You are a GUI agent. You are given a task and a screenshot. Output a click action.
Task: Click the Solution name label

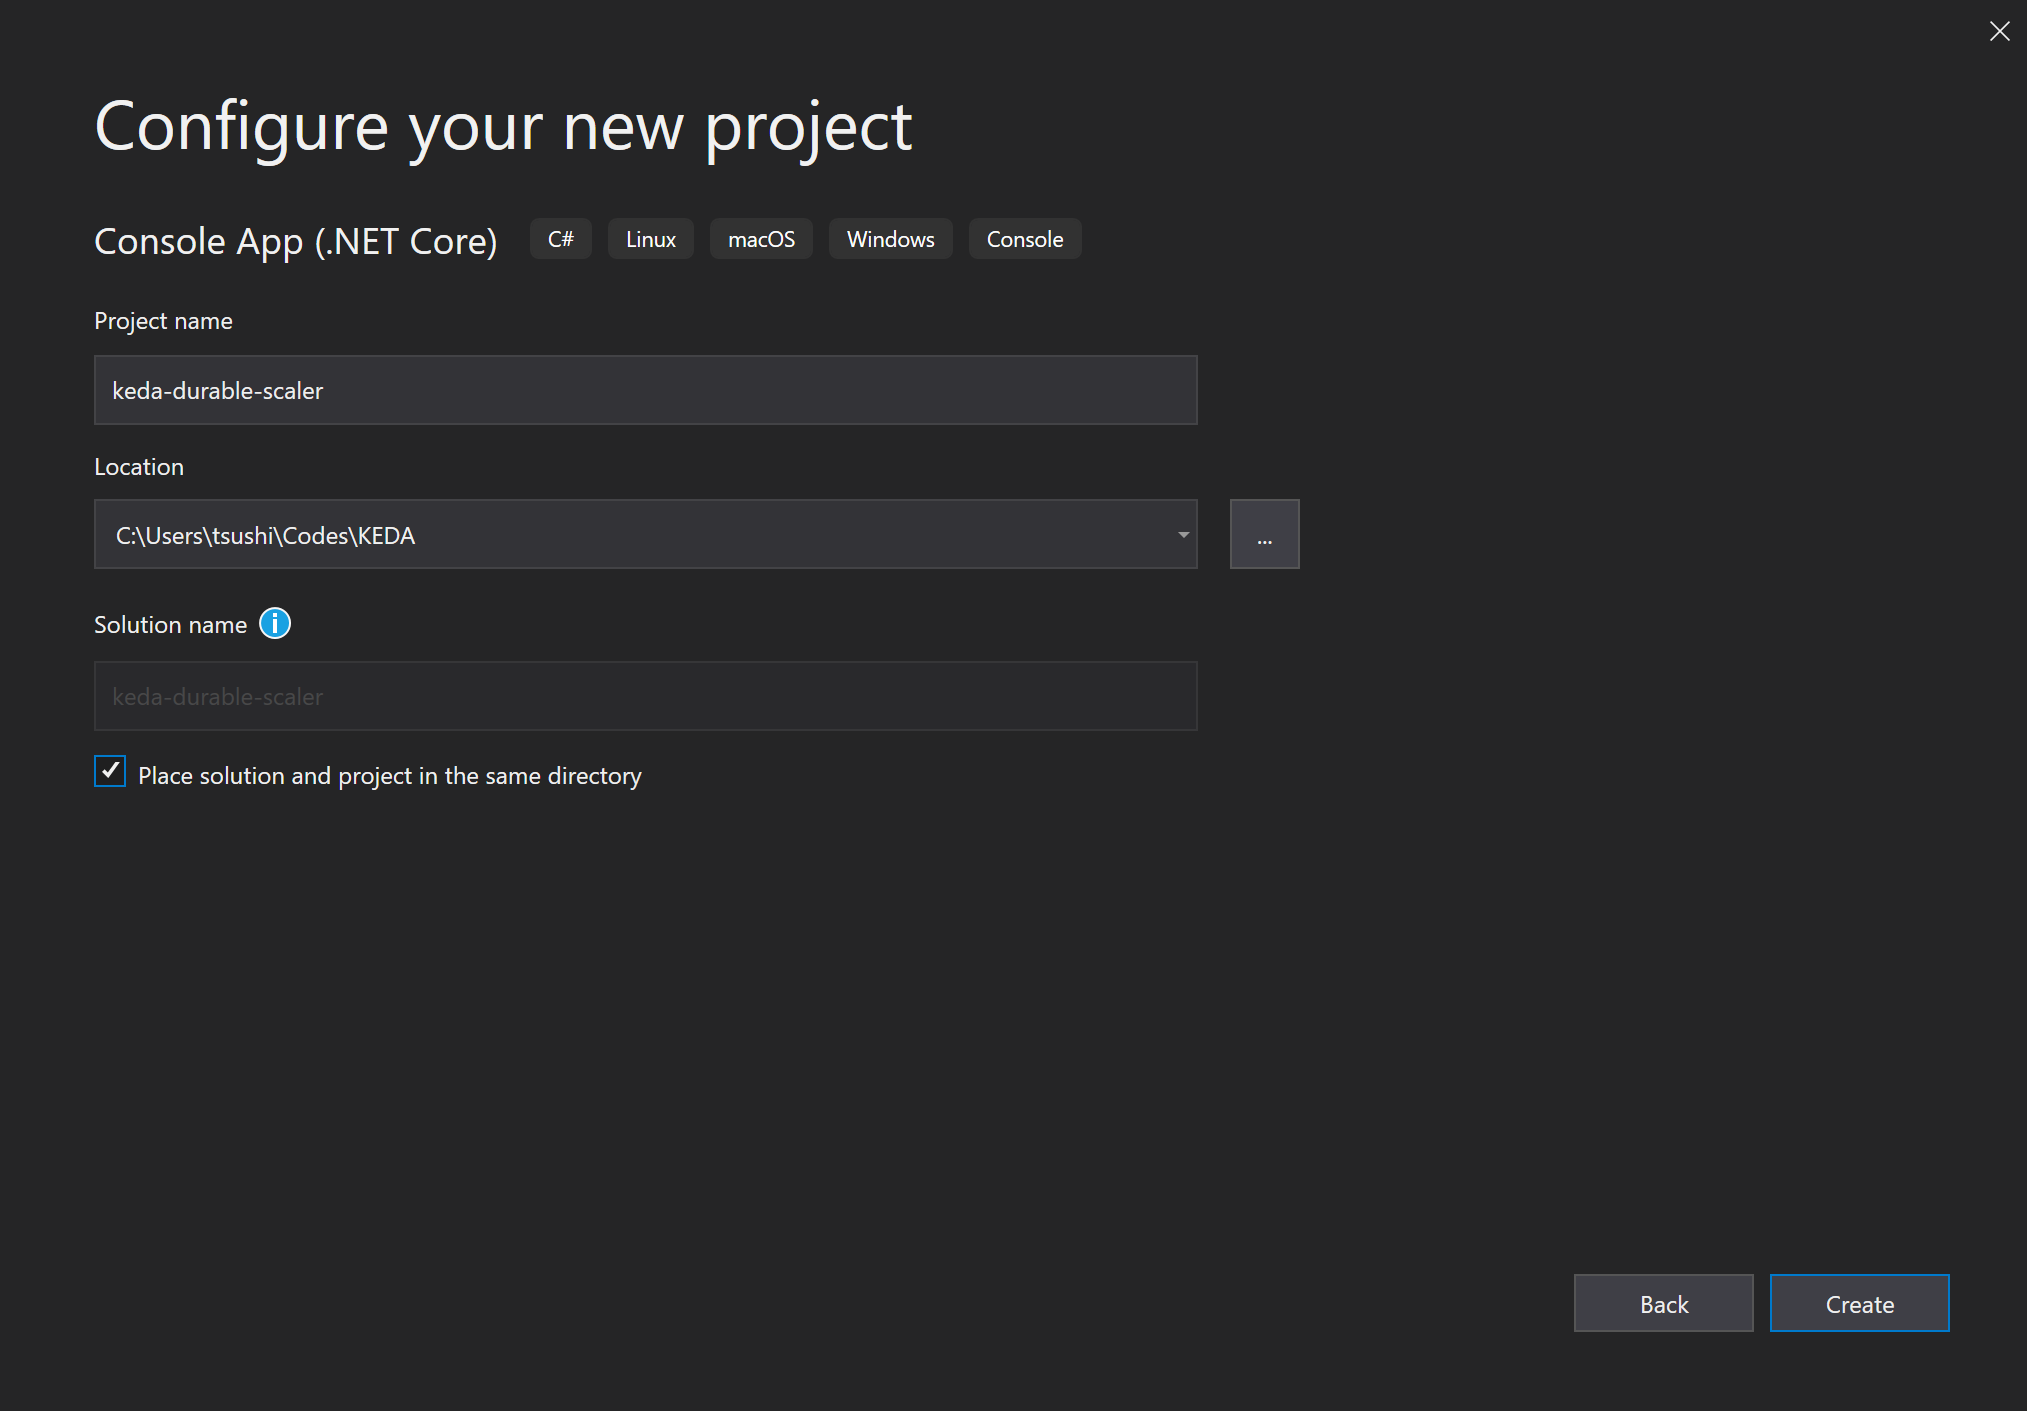point(170,625)
